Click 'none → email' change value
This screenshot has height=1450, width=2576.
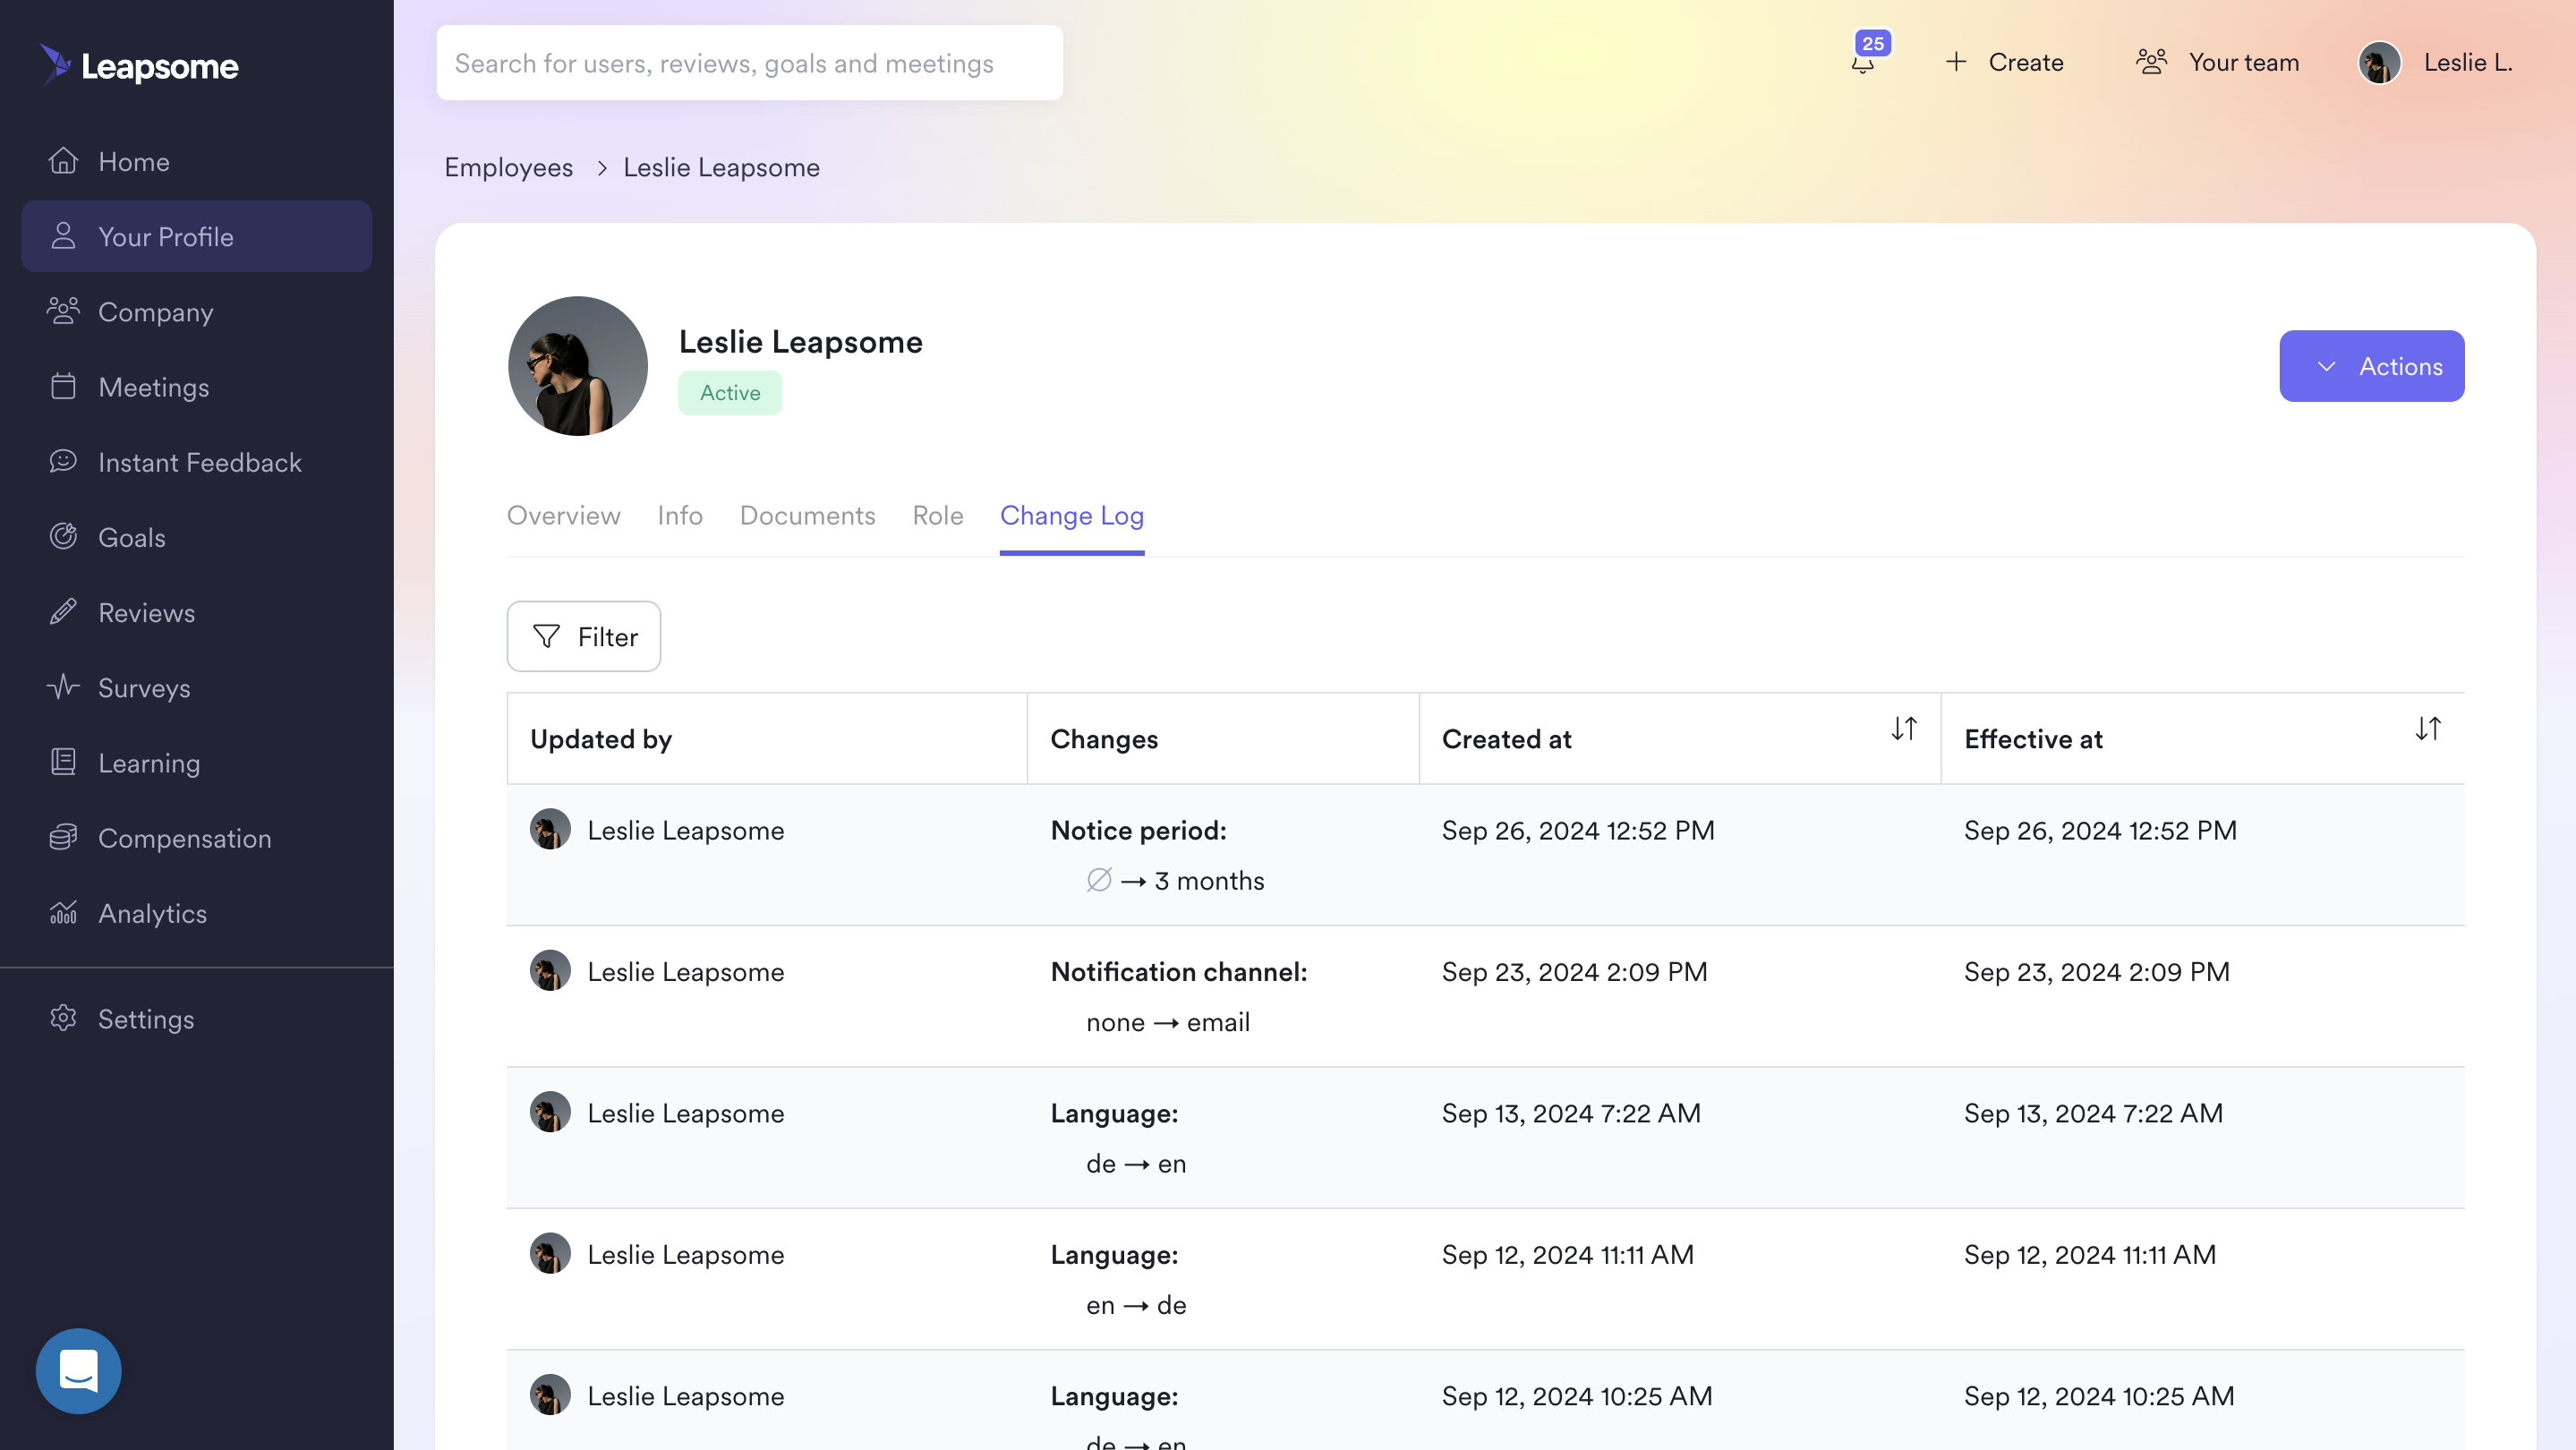click(1168, 1021)
